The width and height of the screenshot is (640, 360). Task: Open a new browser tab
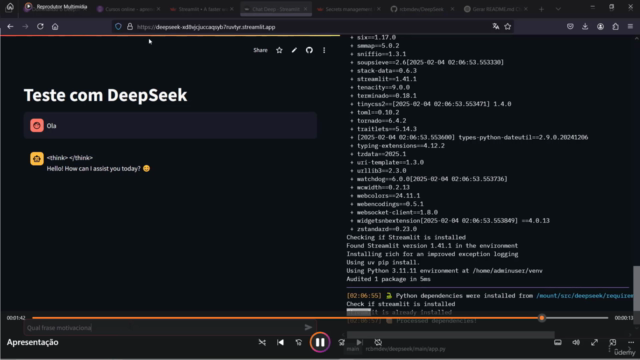pyautogui.click(x=541, y=9)
